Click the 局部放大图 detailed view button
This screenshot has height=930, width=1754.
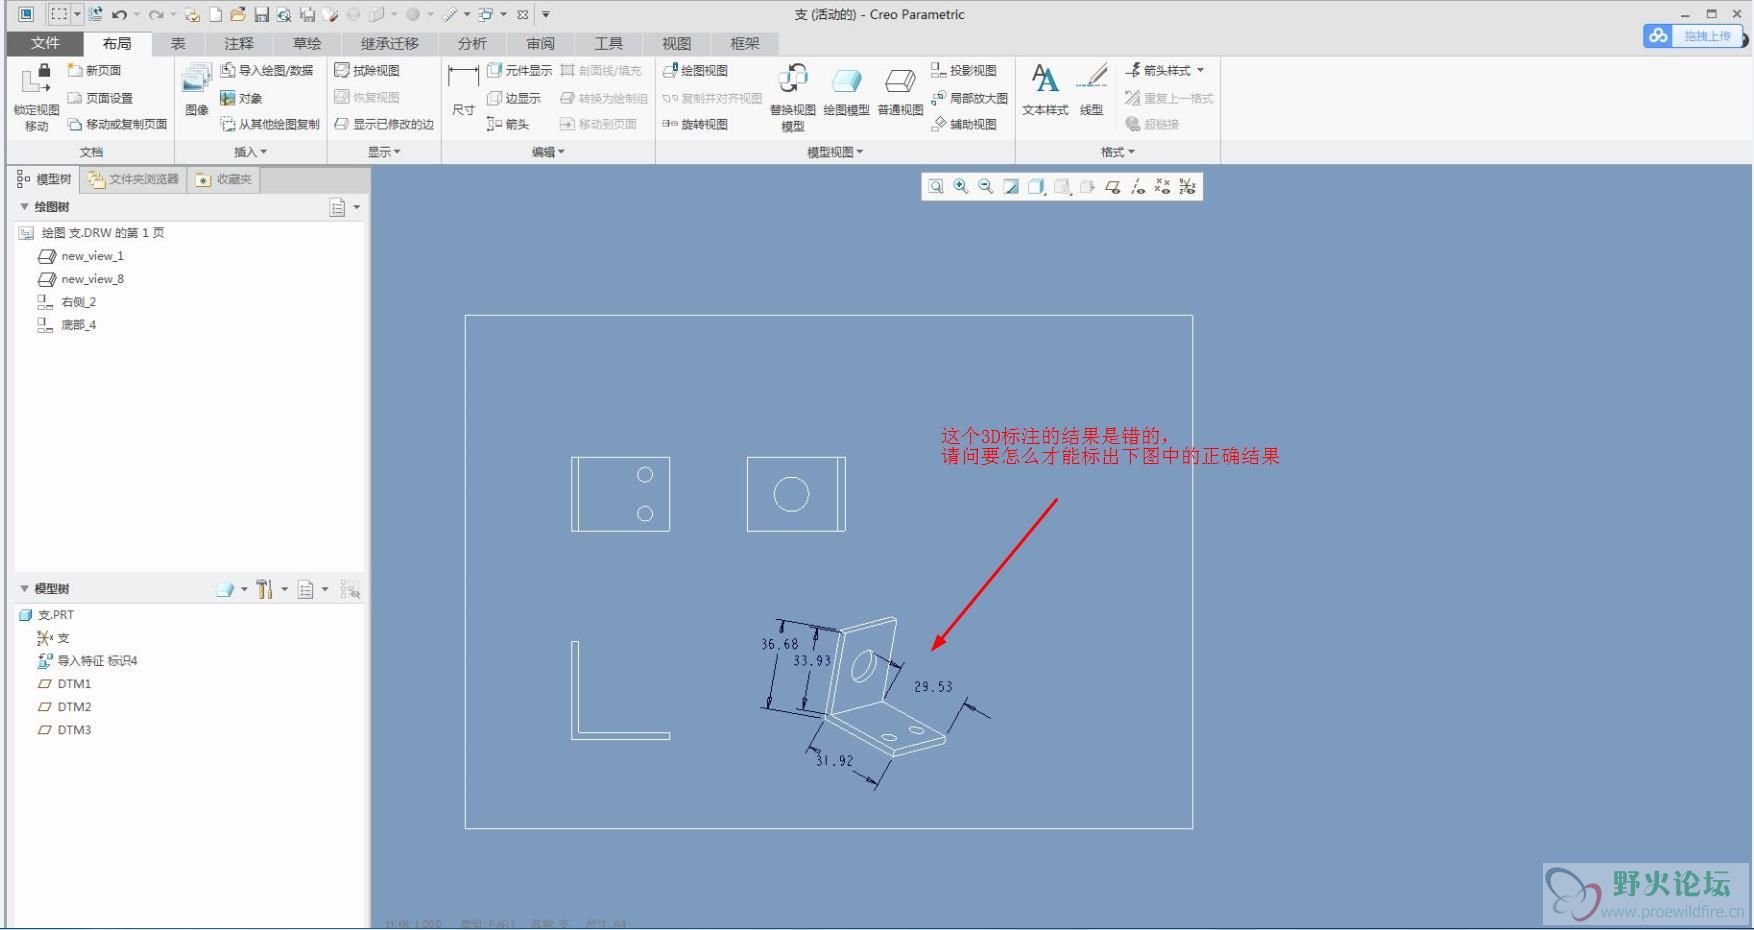(x=969, y=98)
